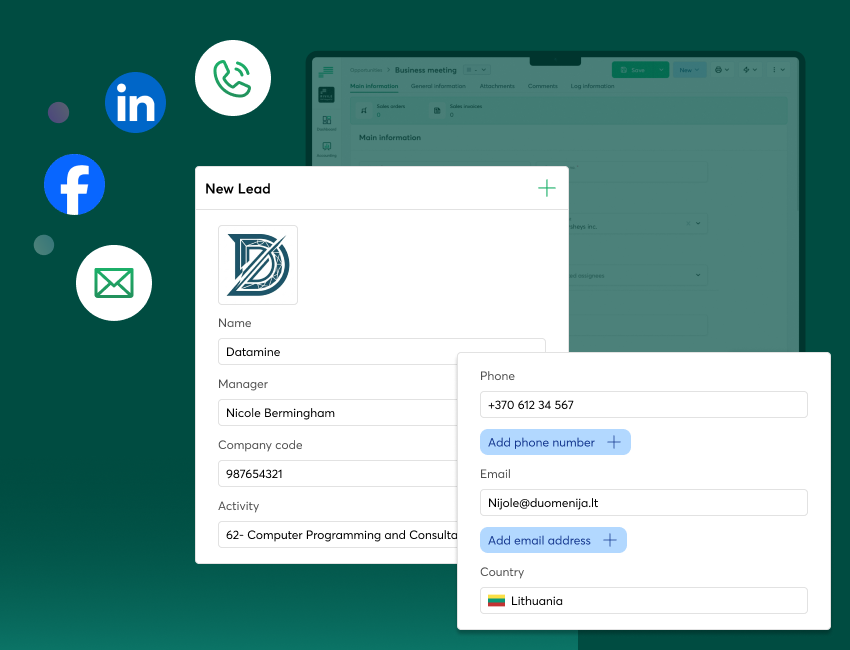The image size is (850, 650).
Task: Click the Facebook icon
Action: [74, 184]
